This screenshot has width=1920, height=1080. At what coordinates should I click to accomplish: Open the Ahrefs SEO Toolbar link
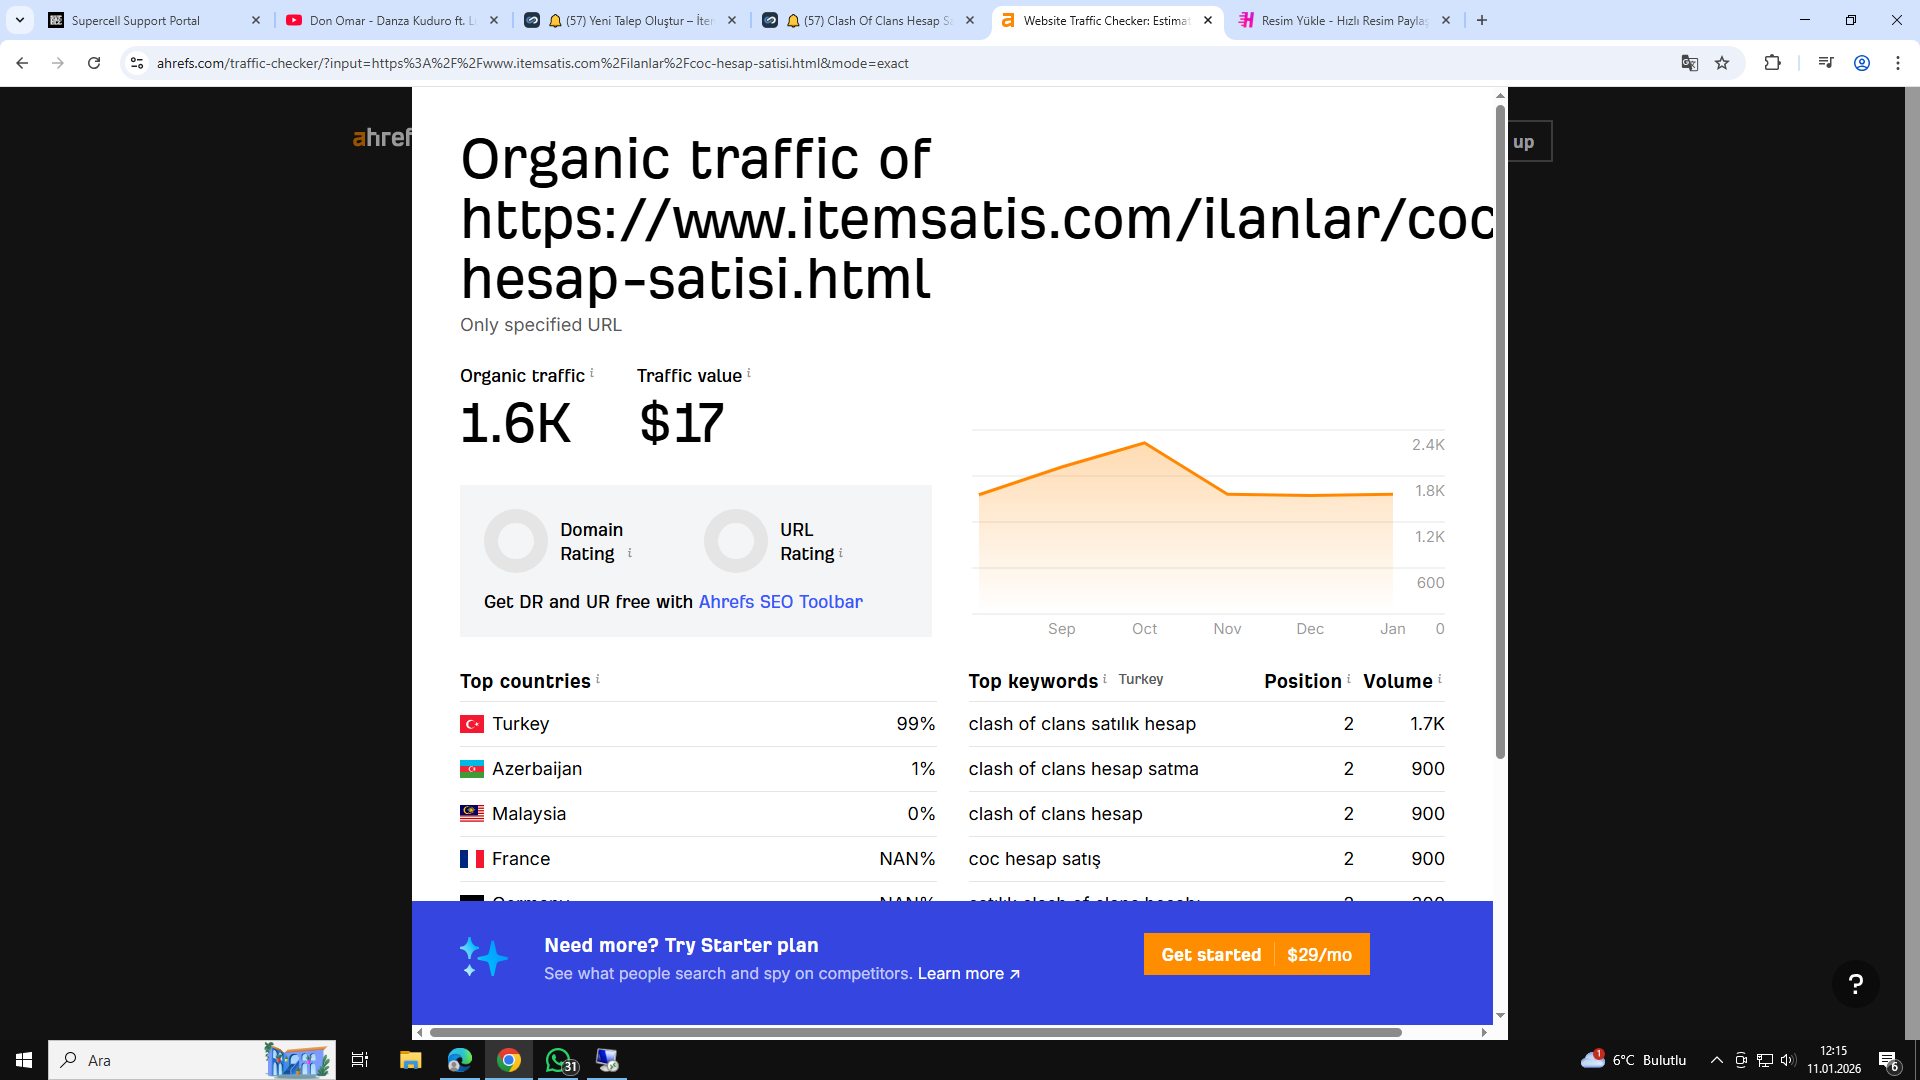coord(780,602)
